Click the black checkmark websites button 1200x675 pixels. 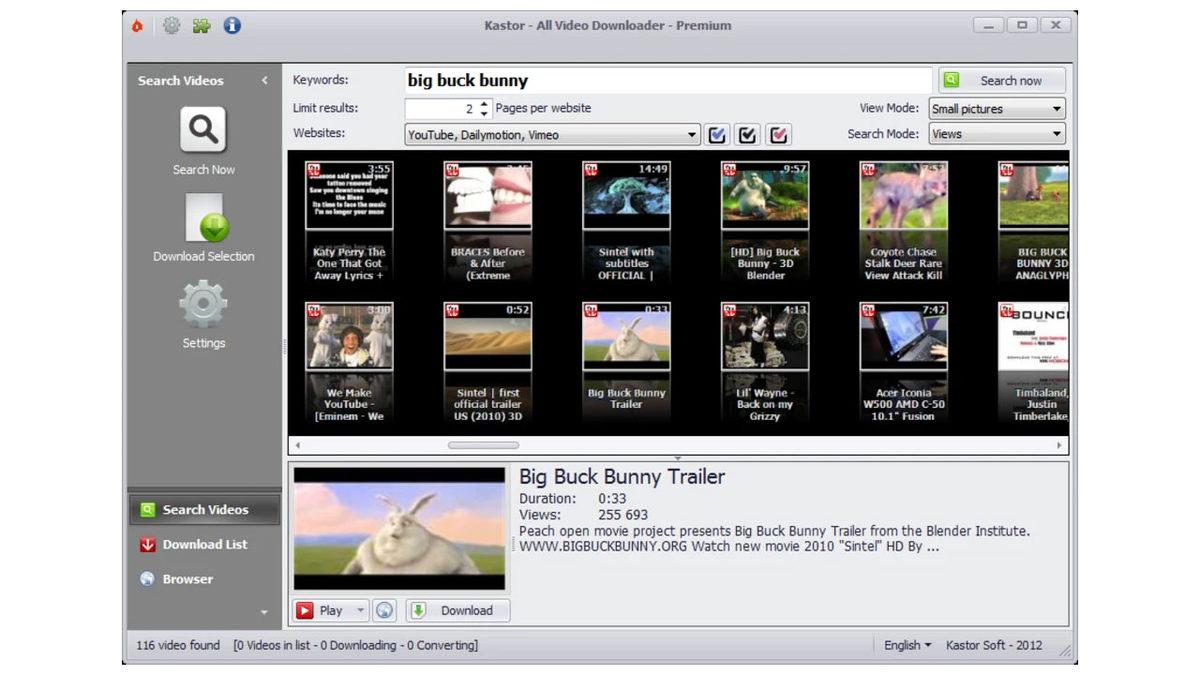pyautogui.click(x=747, y=135)
